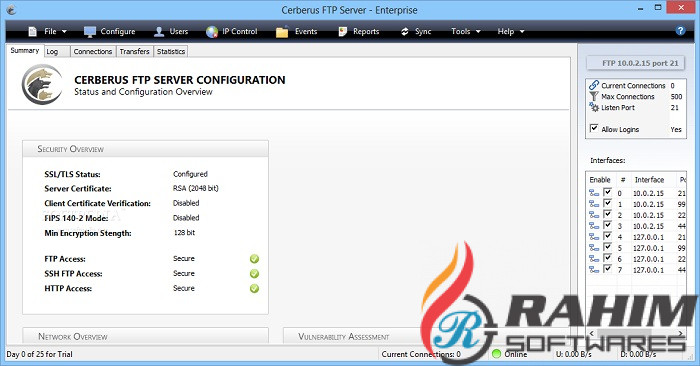Expand the Help dropdown arrow
This screenshot has width=700, height=366.
522,32
